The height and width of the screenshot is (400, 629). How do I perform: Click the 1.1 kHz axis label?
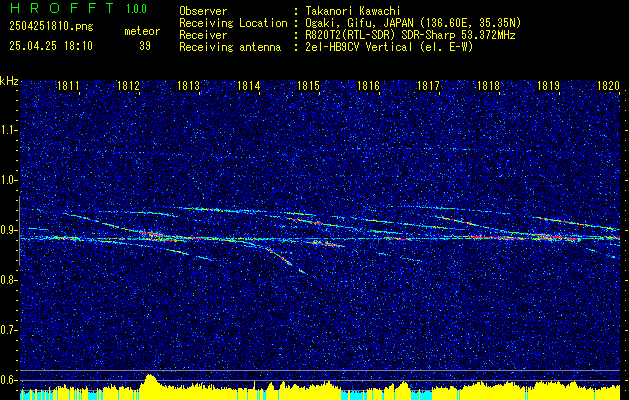click(x=8, y=130)
